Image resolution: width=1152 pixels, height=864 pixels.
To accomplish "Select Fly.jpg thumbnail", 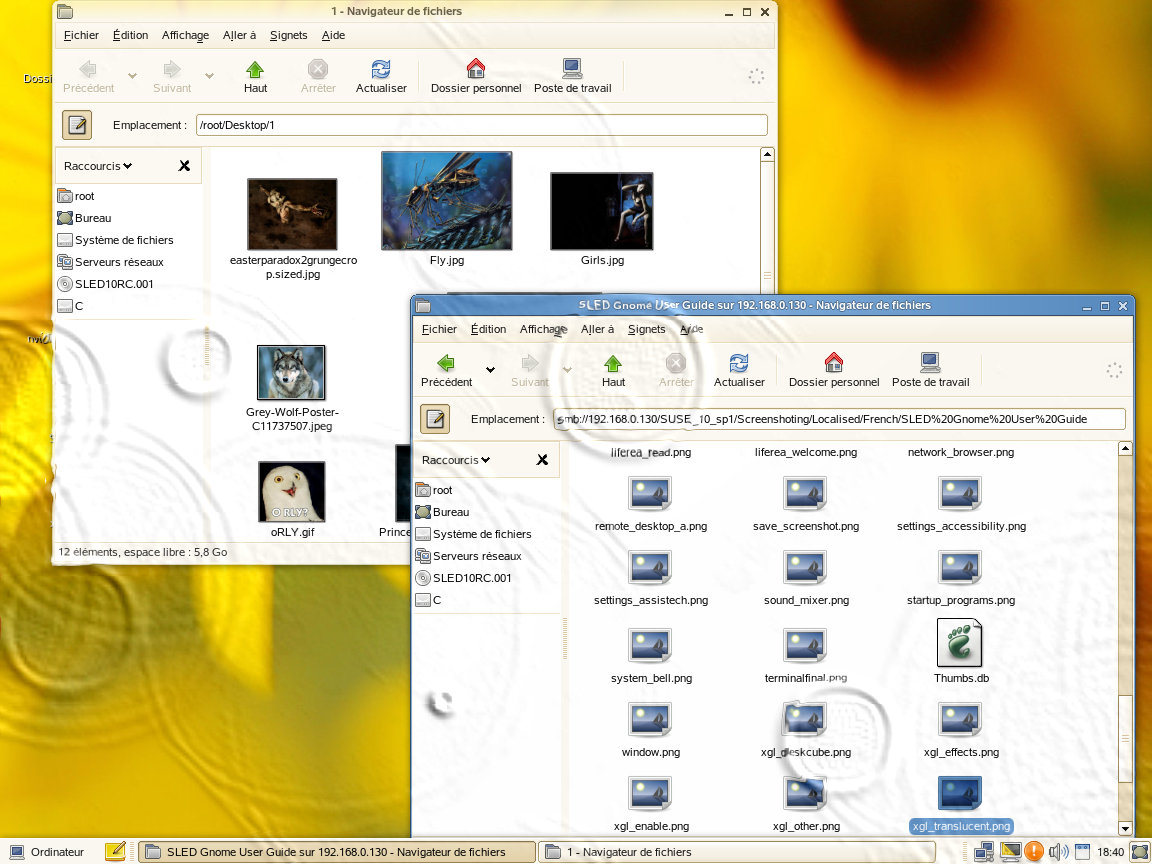I will pyautogui.click(x=447, y=201).
